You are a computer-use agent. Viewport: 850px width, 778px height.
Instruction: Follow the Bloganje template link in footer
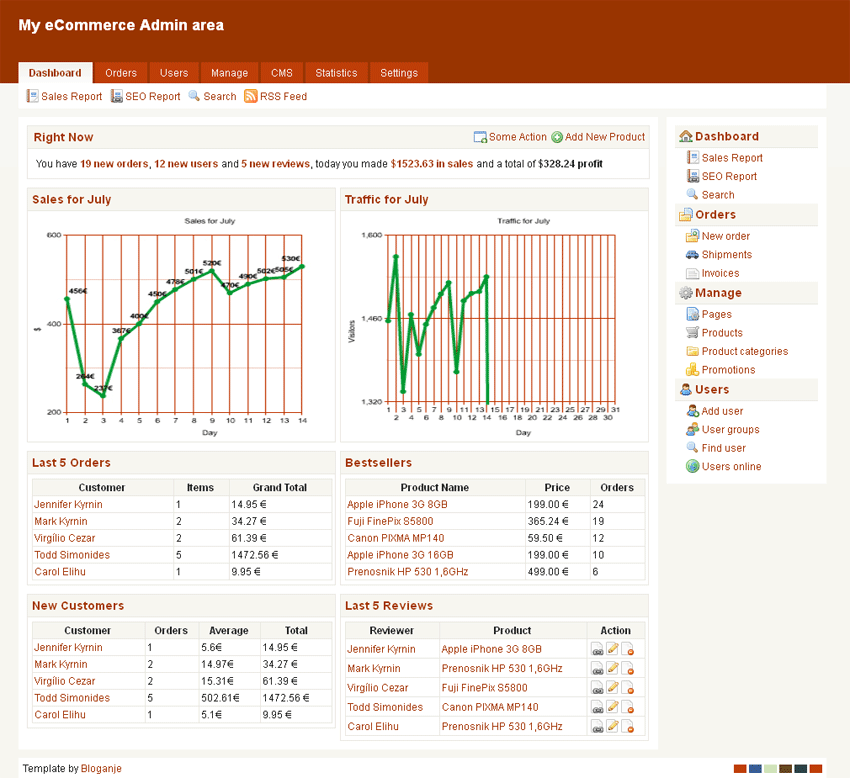[x=101, y=769]
